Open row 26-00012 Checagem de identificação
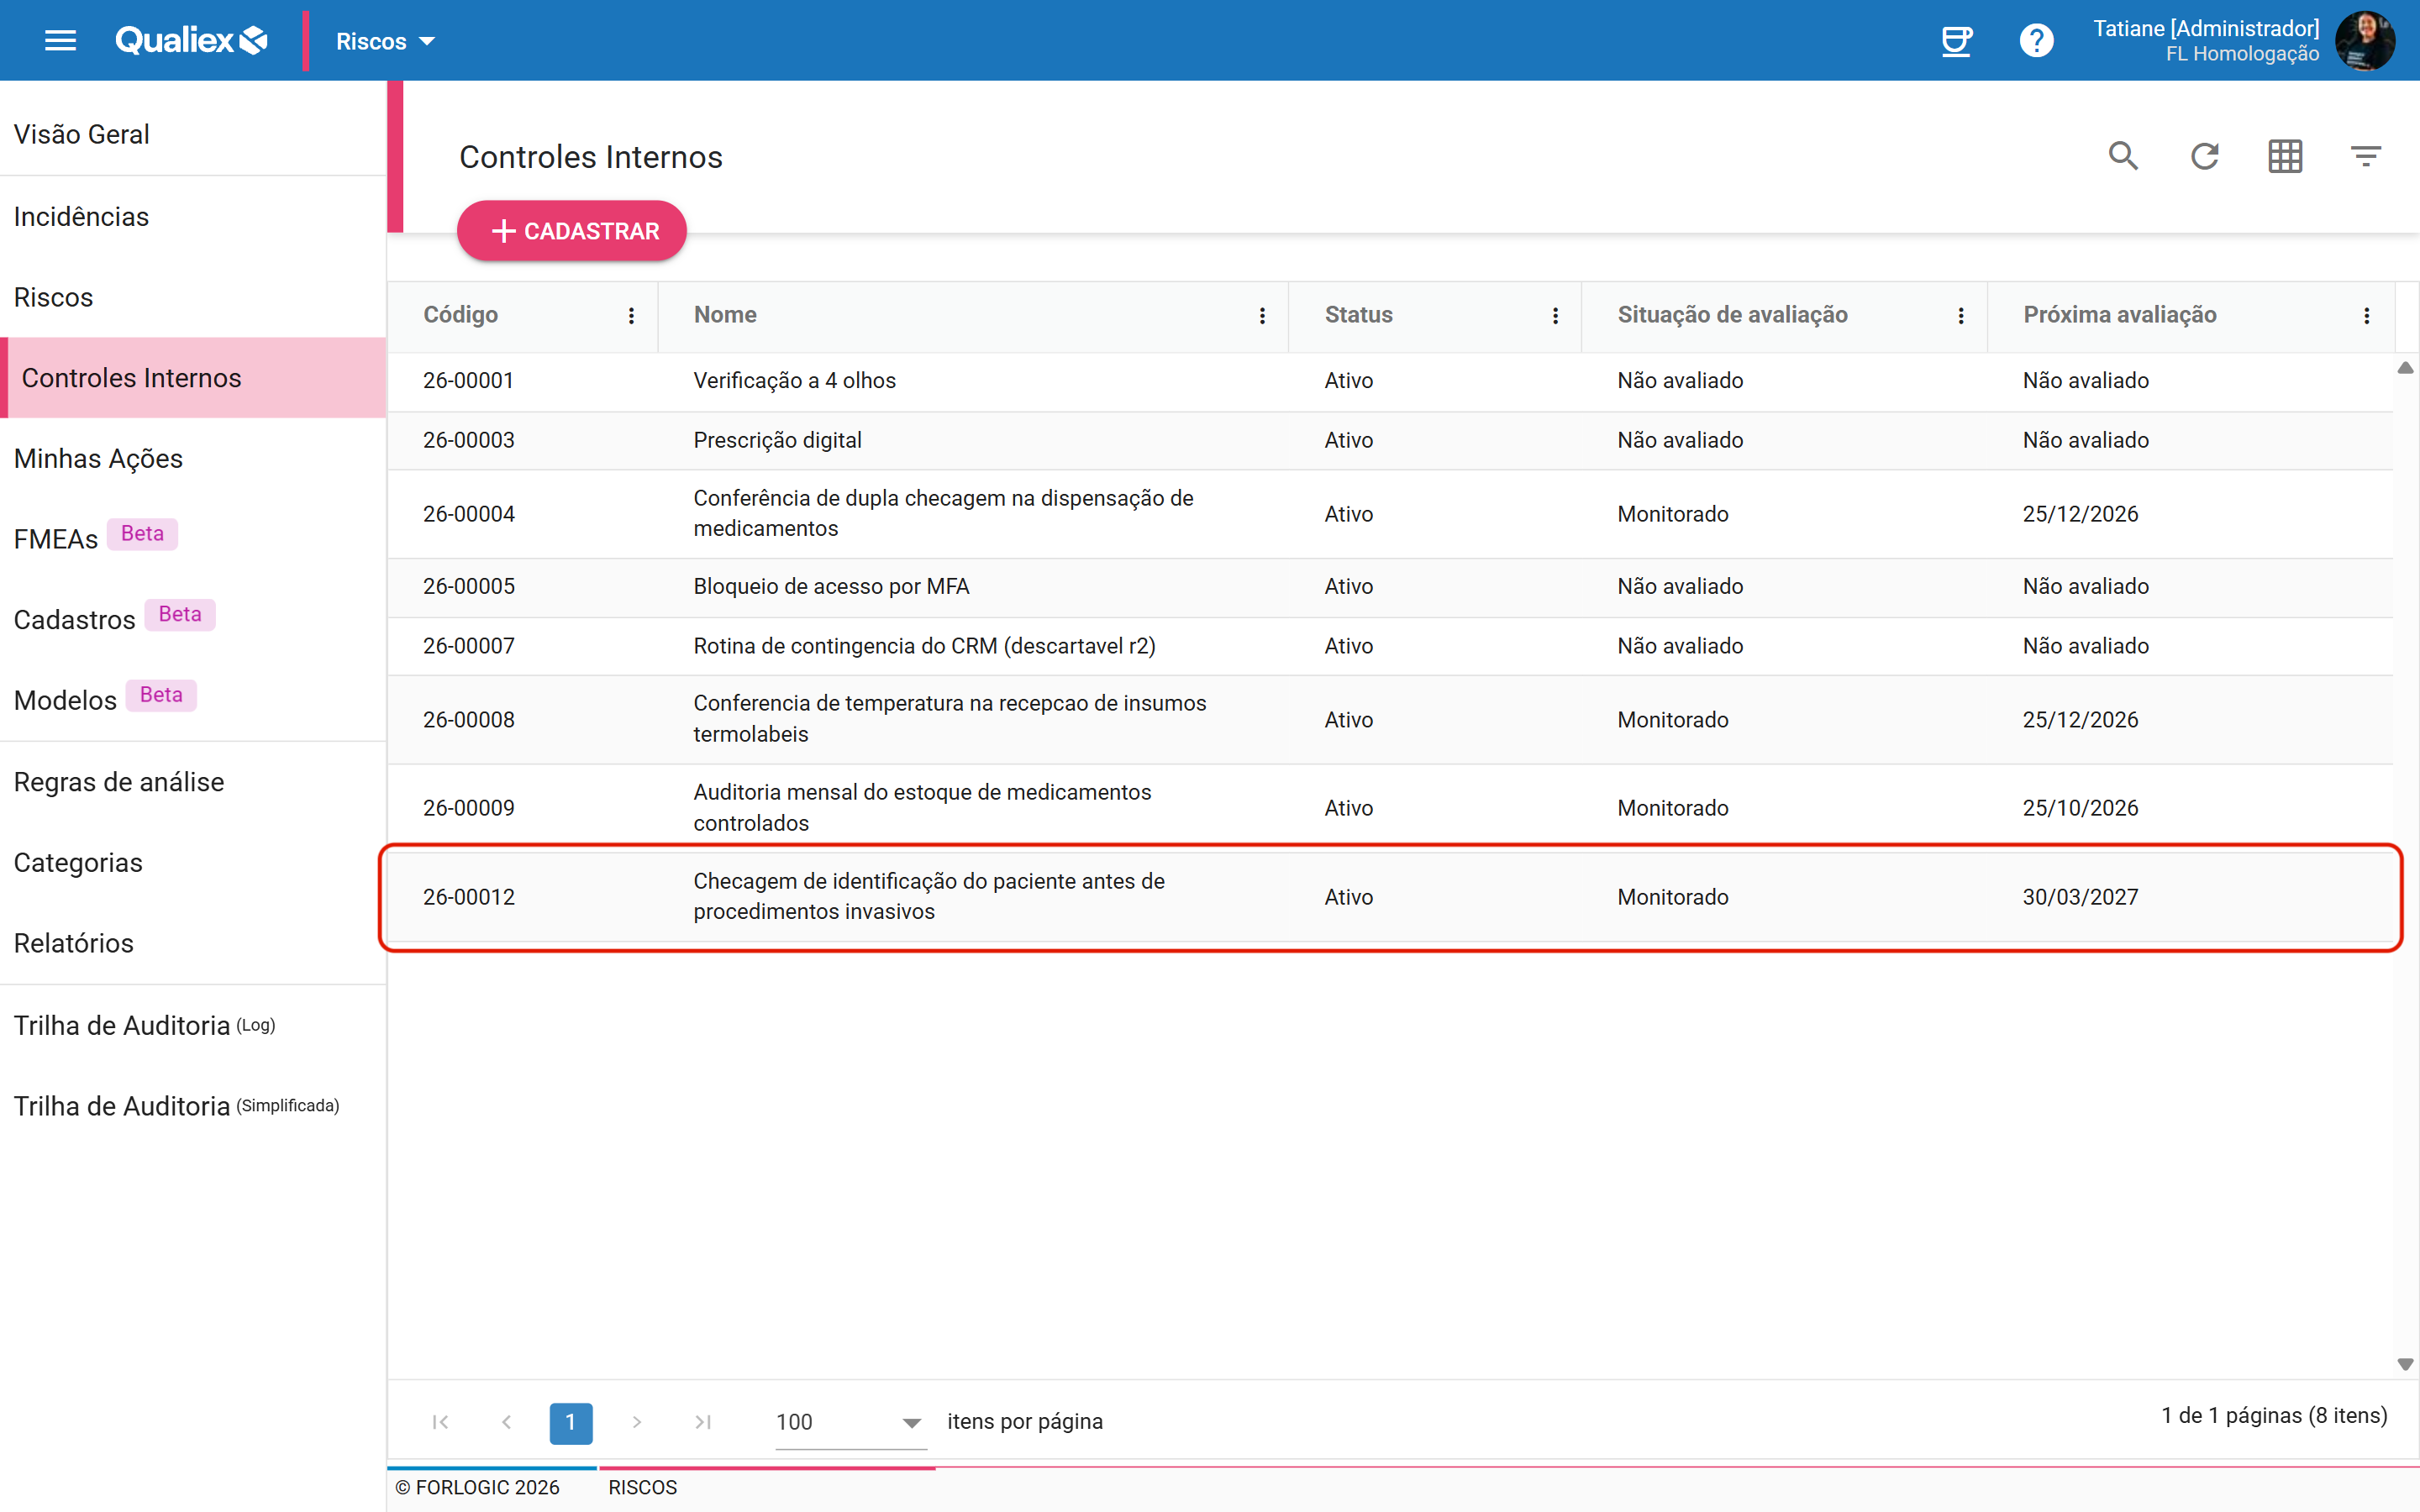This screenshot has height=1512, width=2420. 1390,897
